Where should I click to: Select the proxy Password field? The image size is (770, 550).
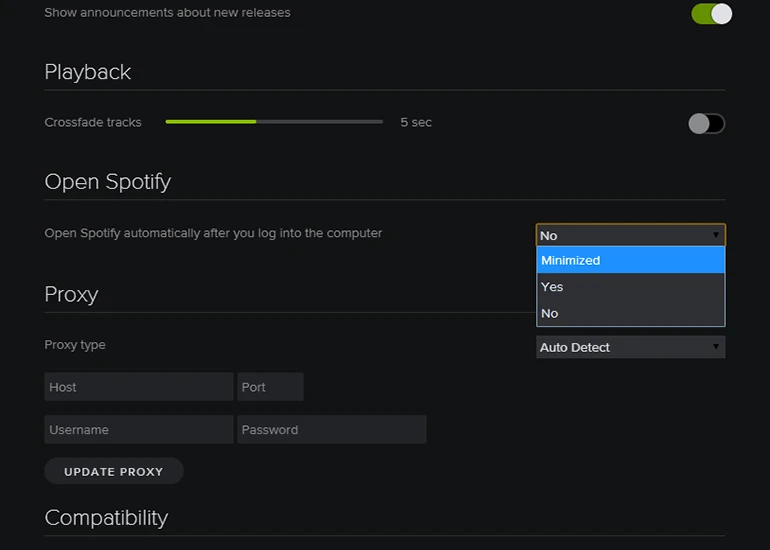(x=332, y=430)
